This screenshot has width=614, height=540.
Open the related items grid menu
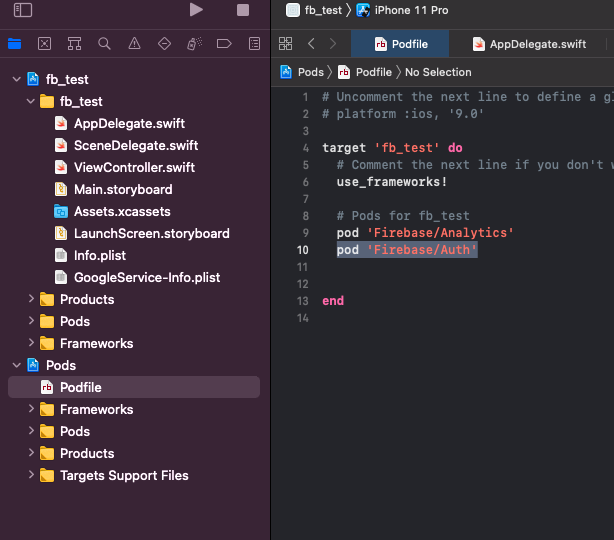pos(285,43)
